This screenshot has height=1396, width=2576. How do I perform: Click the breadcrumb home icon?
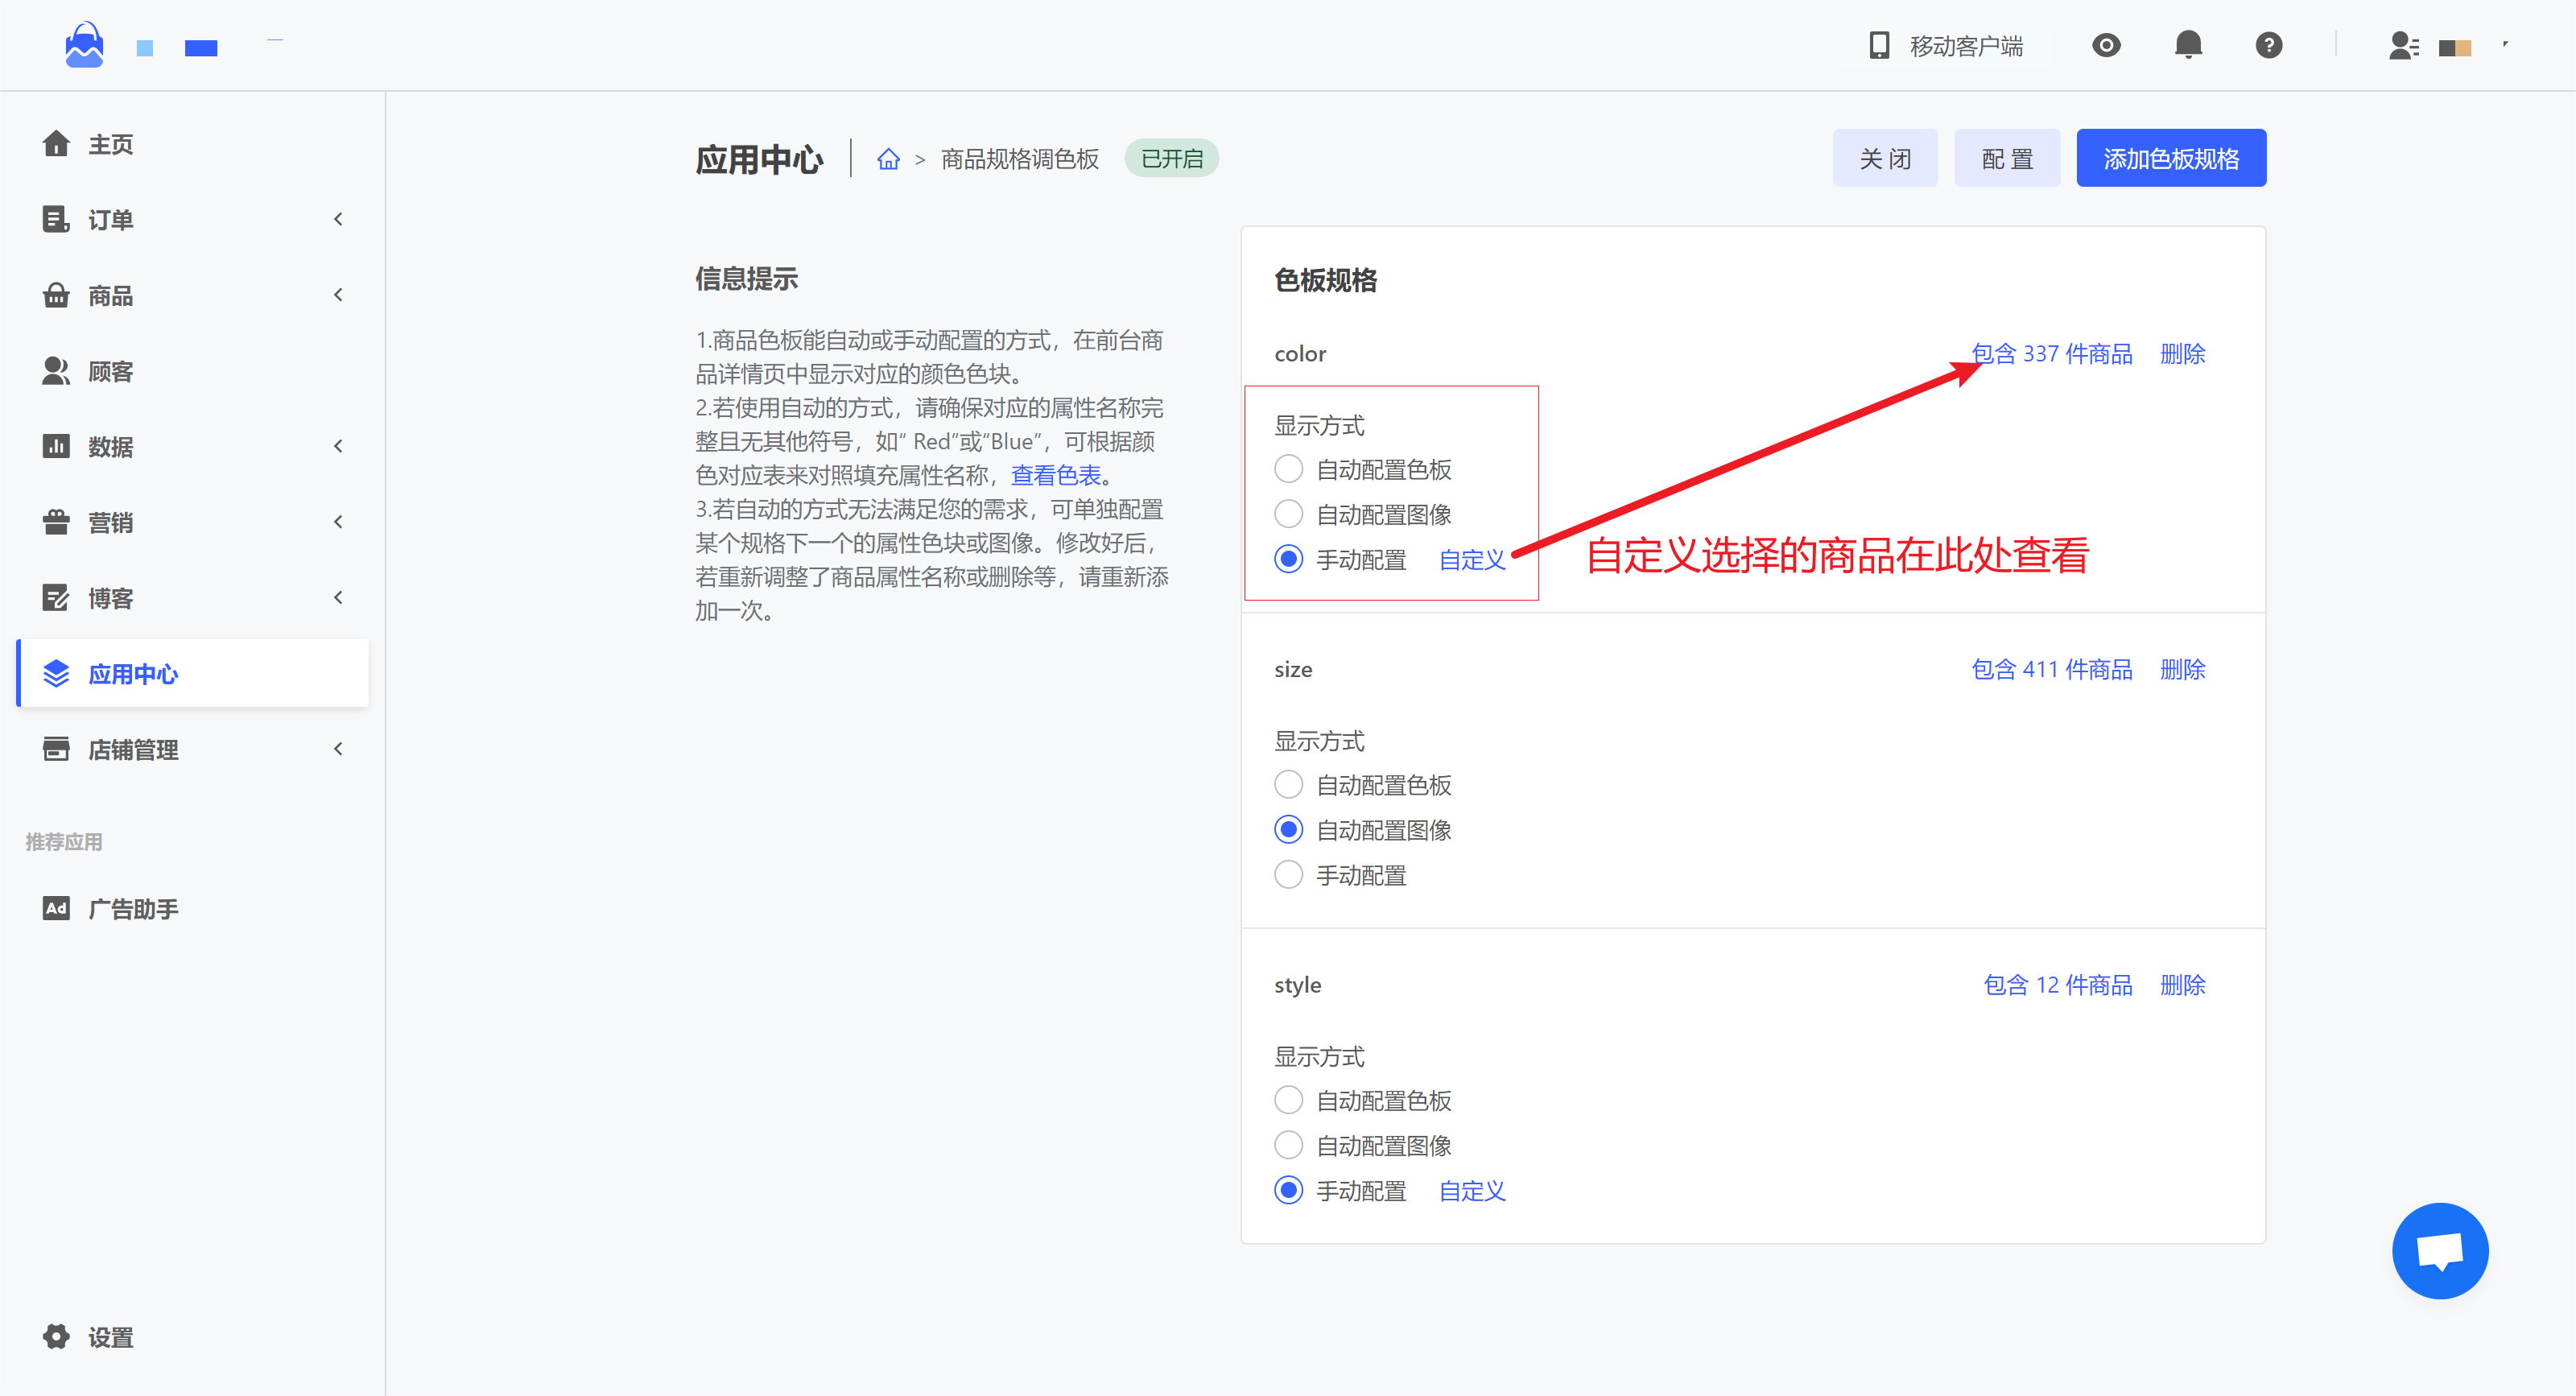(x=888, y=159)
